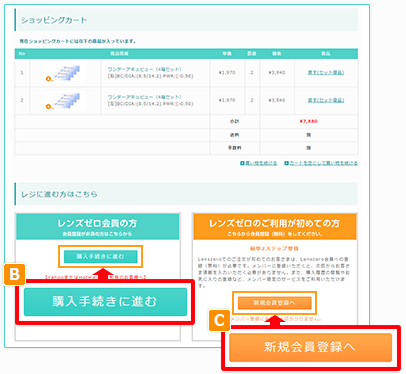Select the [右]BC/DIA spec line in row 1
406x374 pixels.
point(150,76)
